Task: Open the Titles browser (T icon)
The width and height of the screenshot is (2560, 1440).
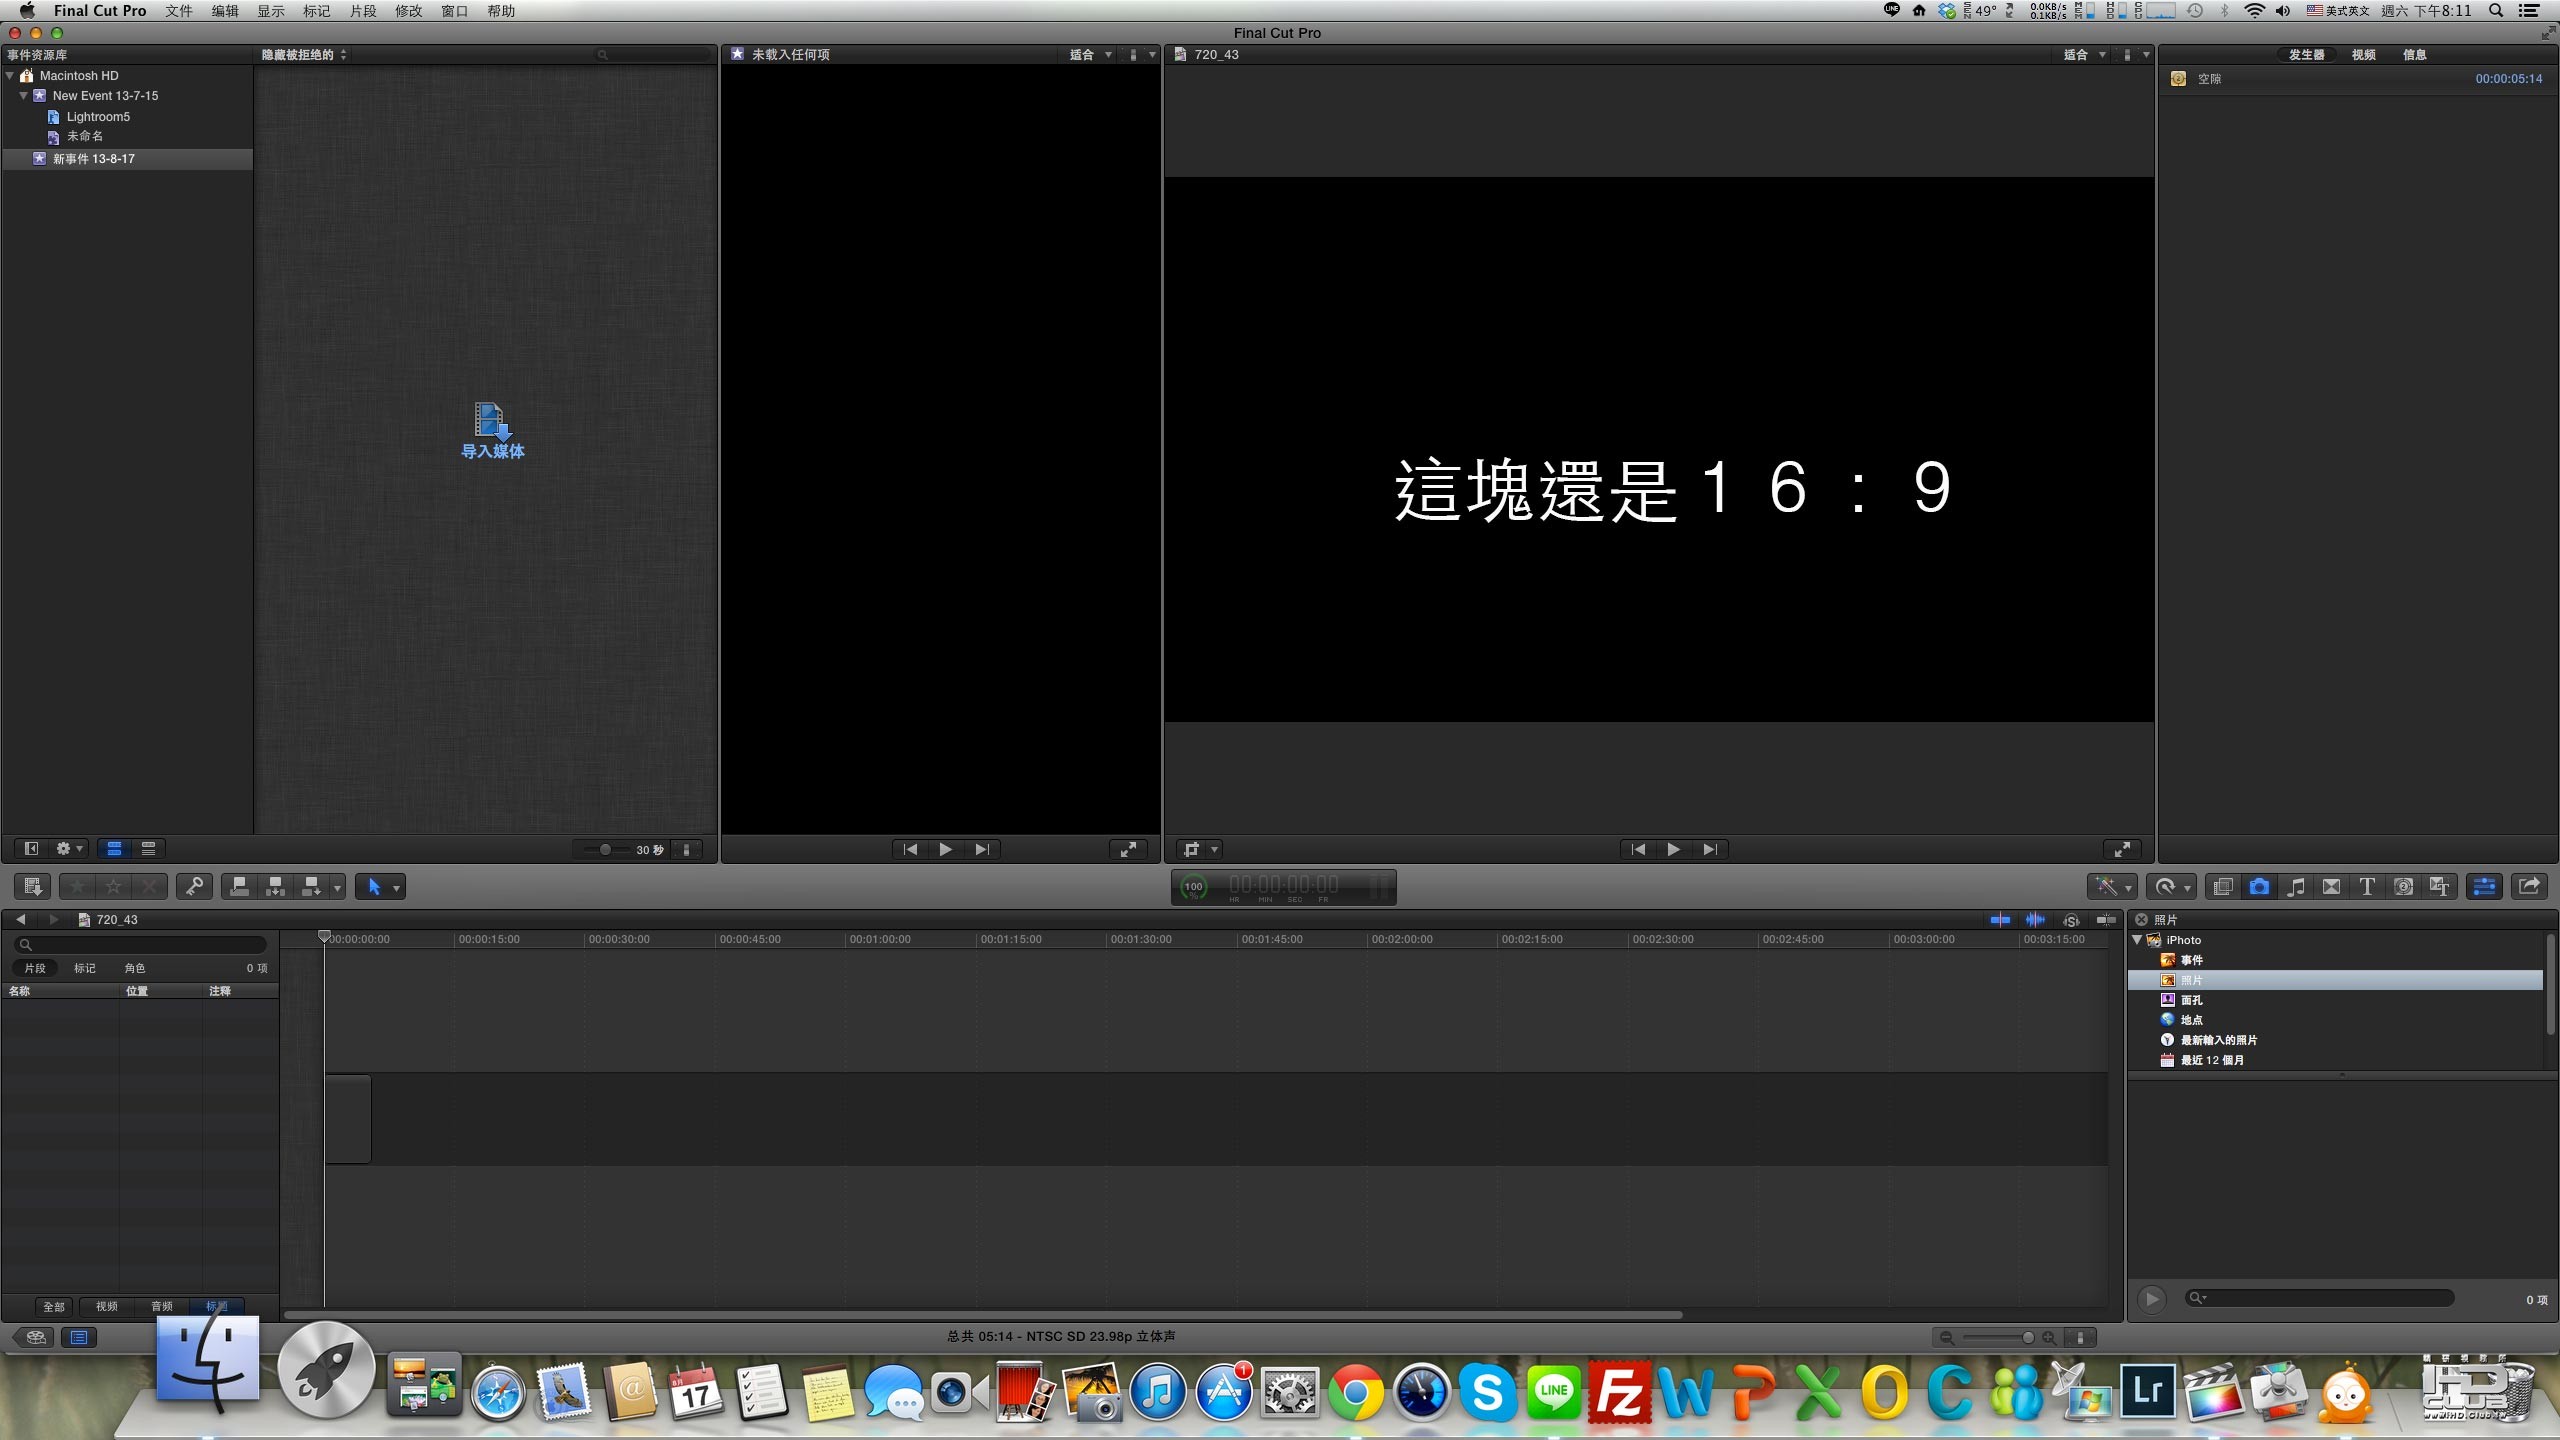Action: [x=2366, y=886]
